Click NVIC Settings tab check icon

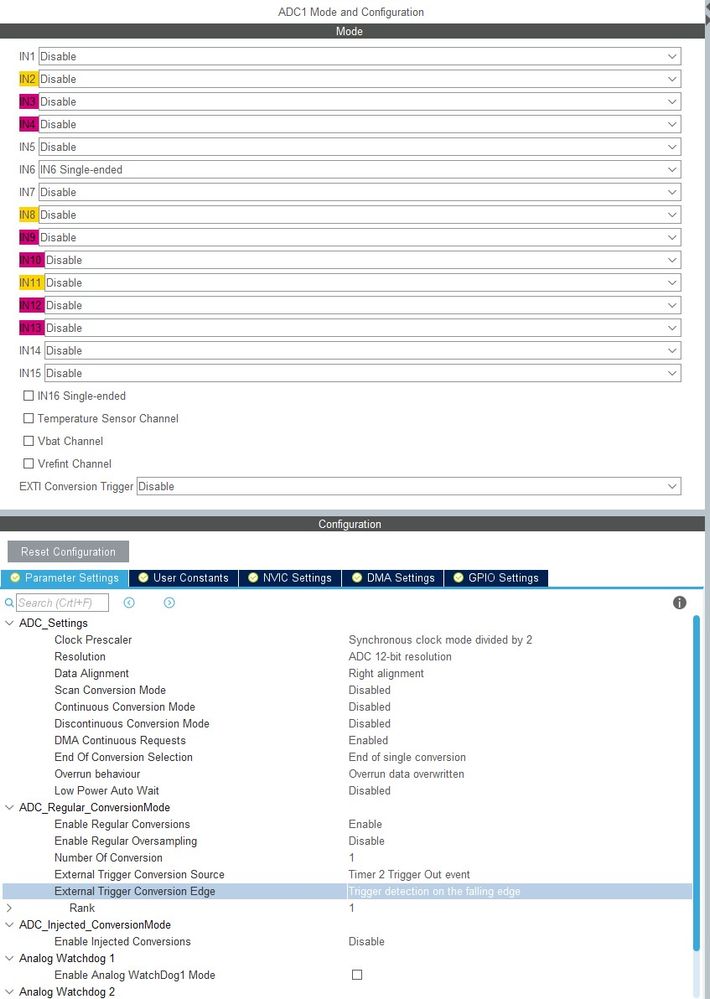(x=253, y=577)
